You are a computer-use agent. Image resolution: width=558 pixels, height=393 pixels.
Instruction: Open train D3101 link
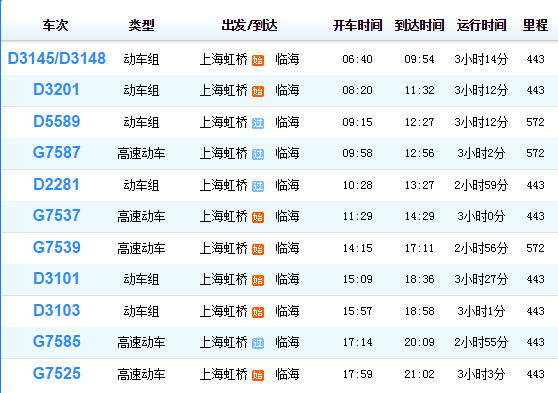tap(56, 279)
